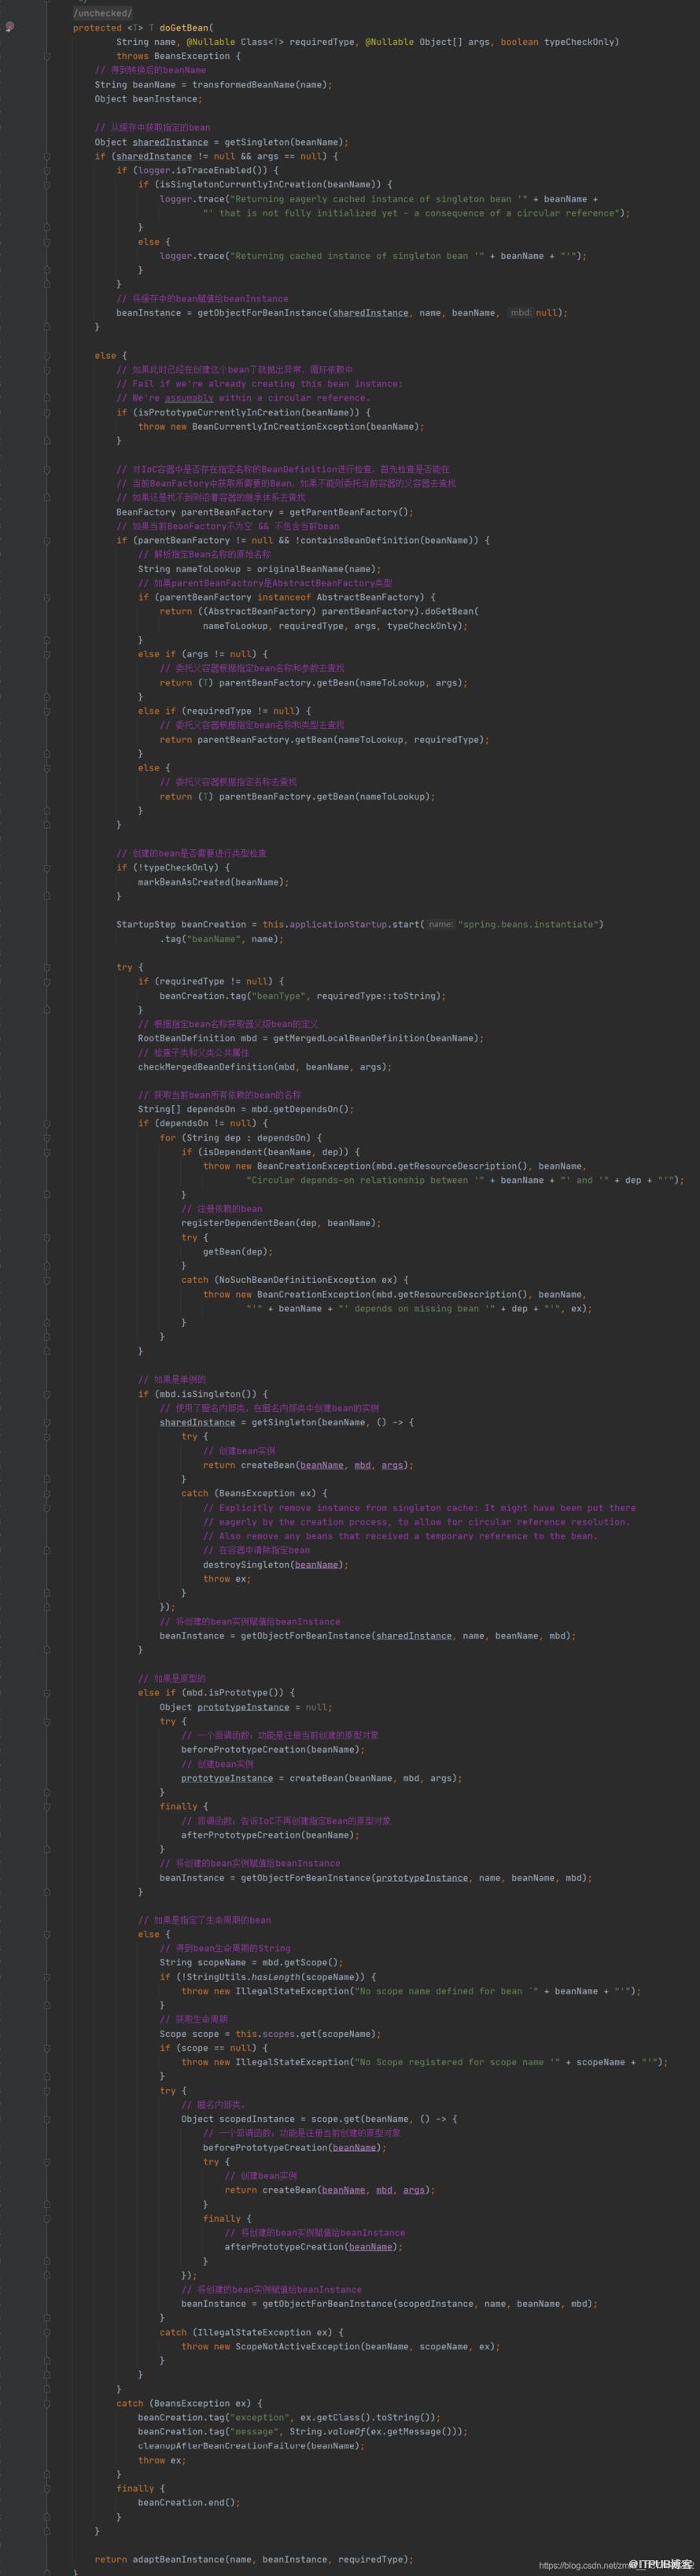This screenshot has width=700, height=2576.
Task: Click destroySingleton(beanName) call
Action: pos(273,1564)
